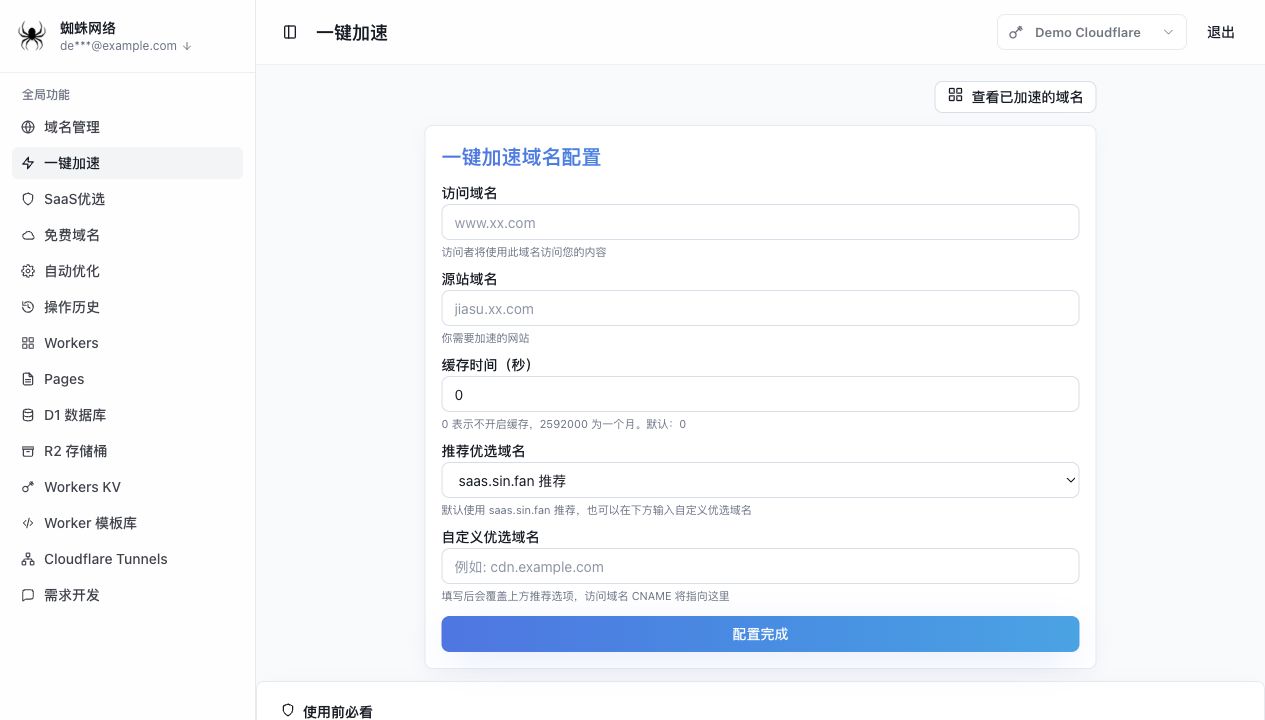
Task: Click the 一键加速域名配置 heading
Action: (x=521, y=157)
